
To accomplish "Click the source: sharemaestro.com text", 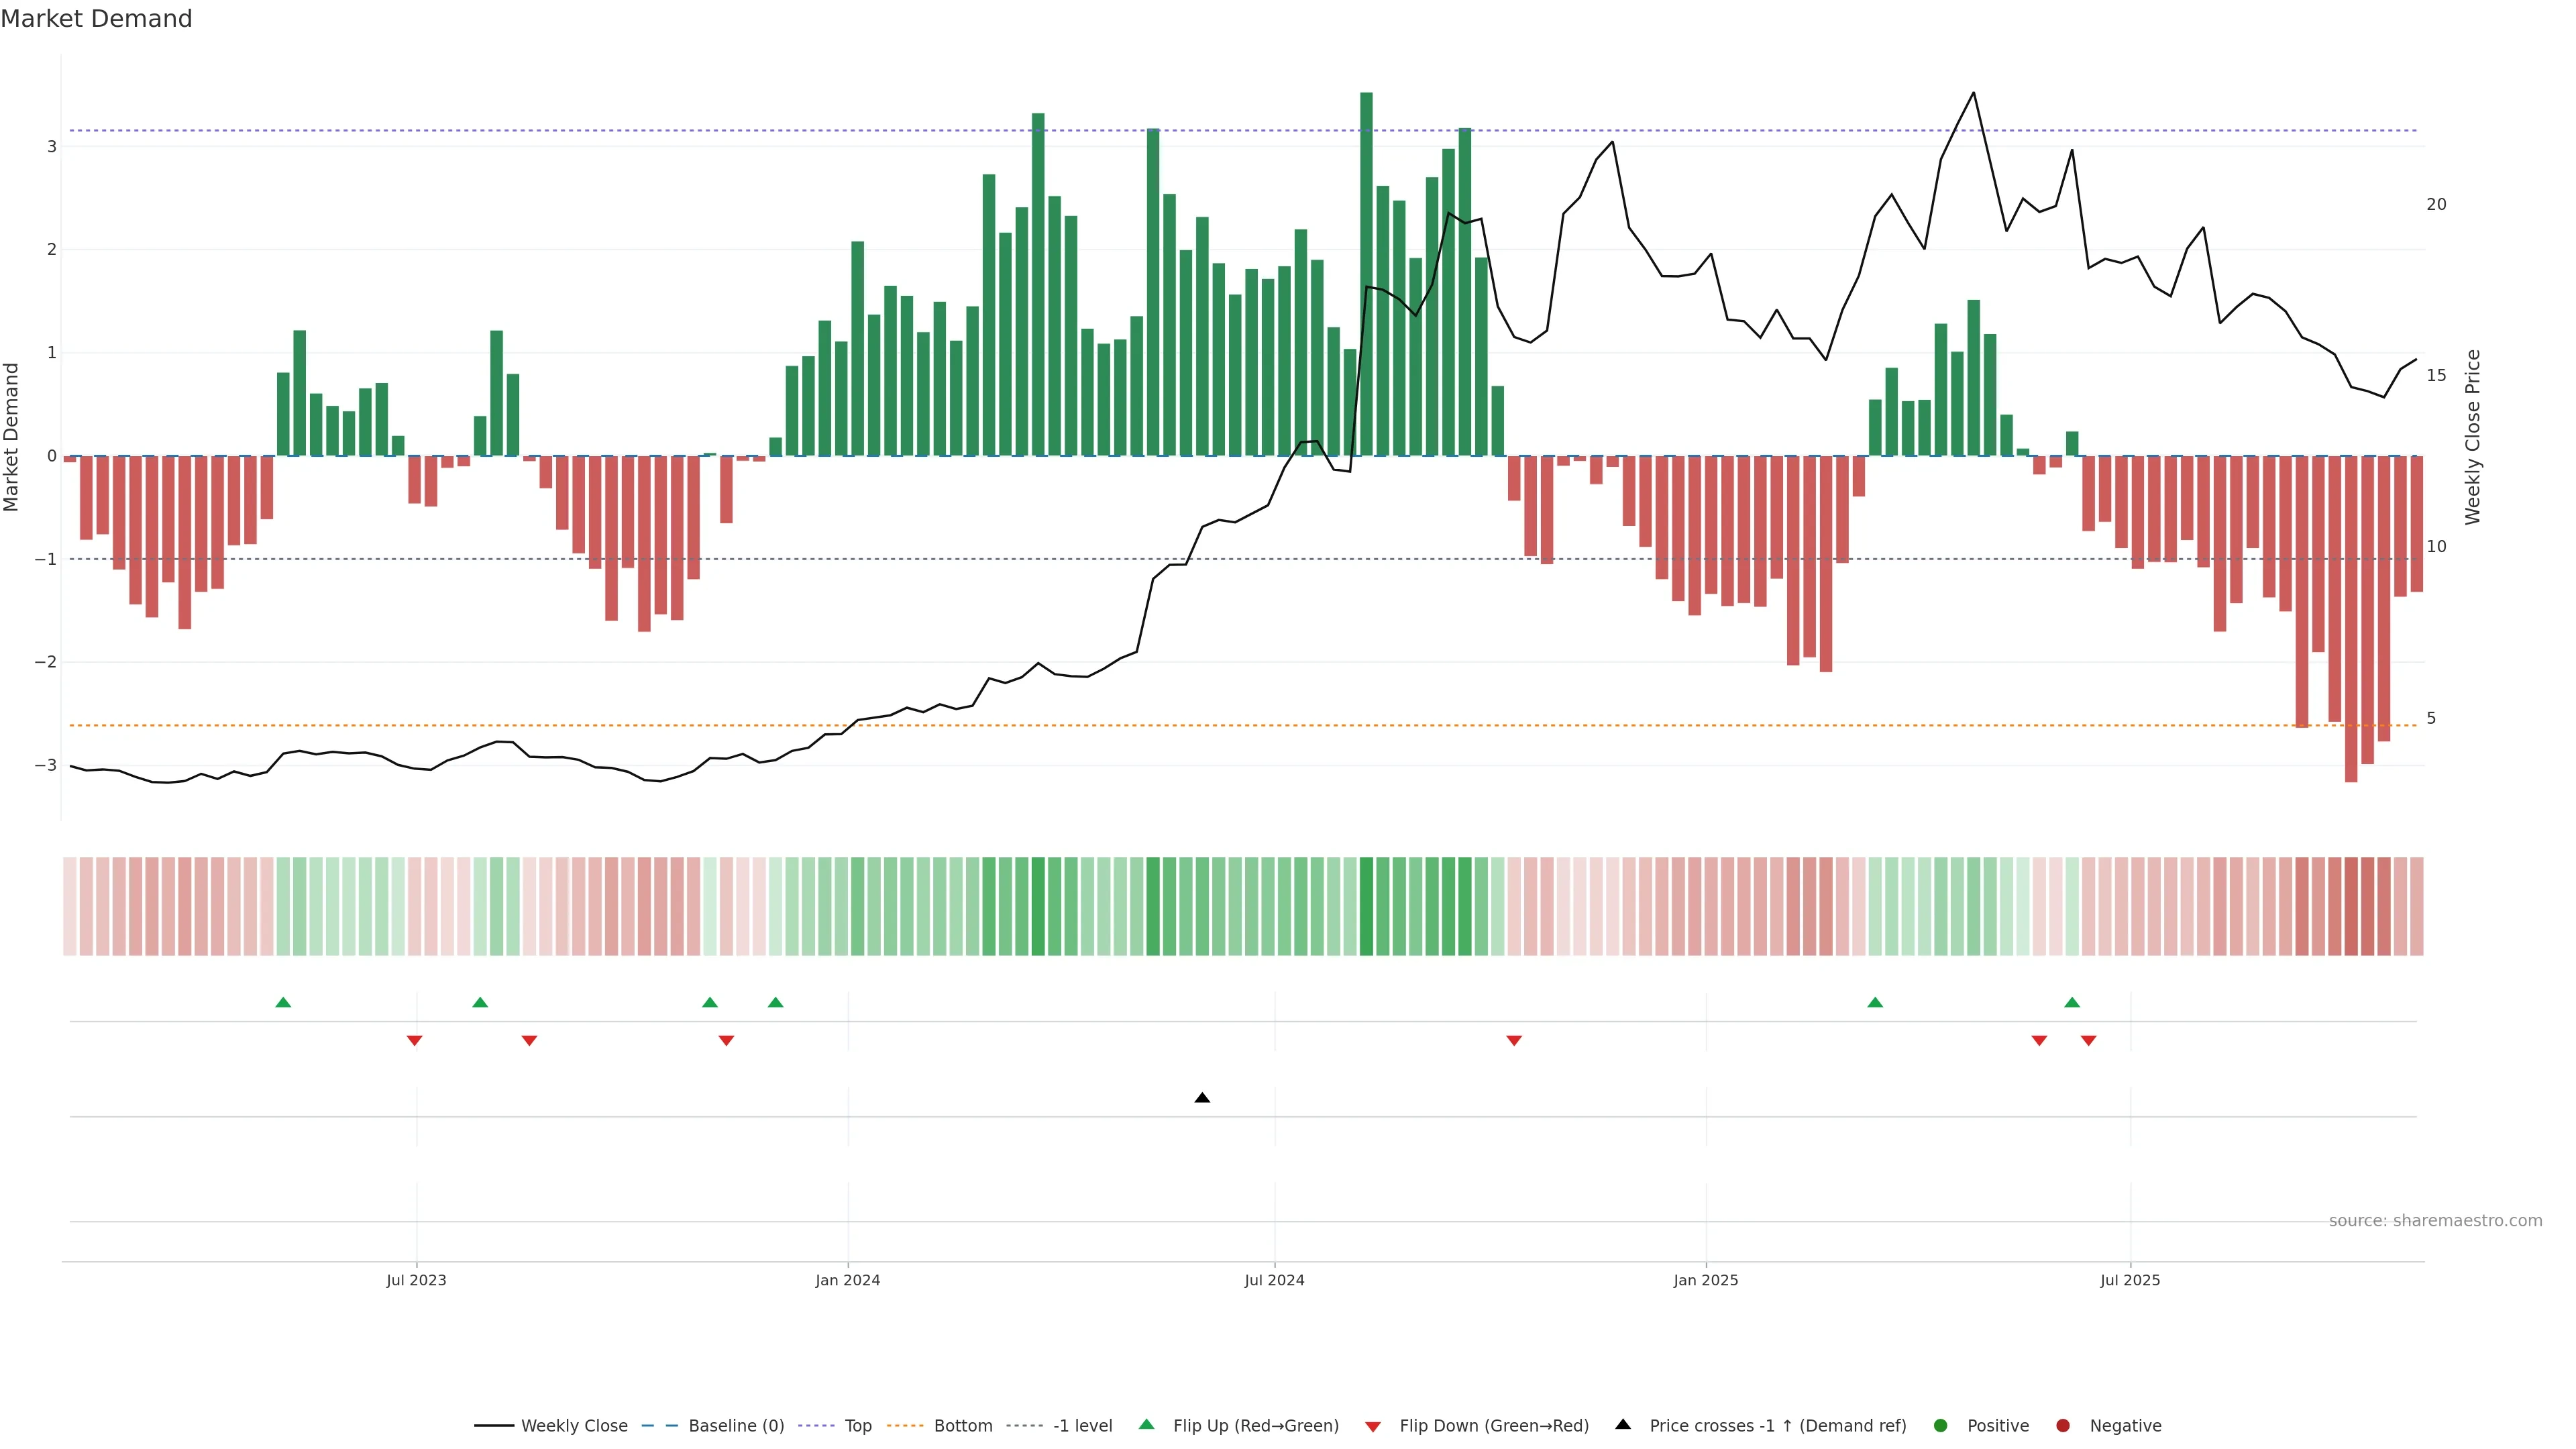I will click(x=2435, y=1221).
